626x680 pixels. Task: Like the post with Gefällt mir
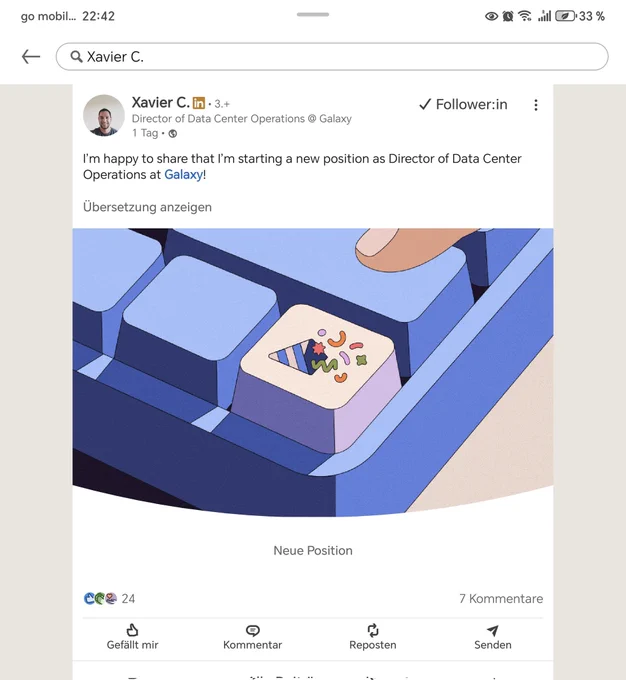click(x=132, y=637)
